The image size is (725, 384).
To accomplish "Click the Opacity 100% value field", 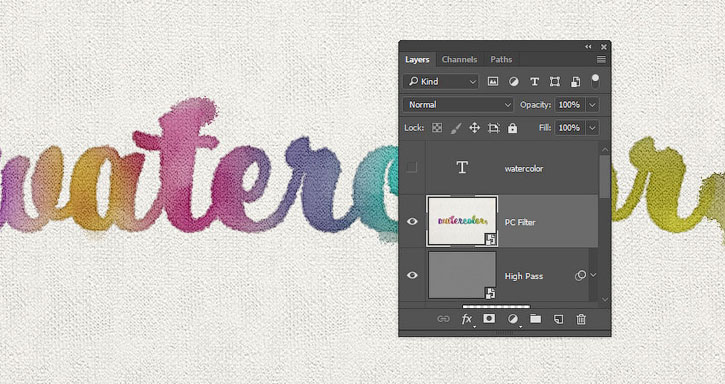I will coord(570,105).
